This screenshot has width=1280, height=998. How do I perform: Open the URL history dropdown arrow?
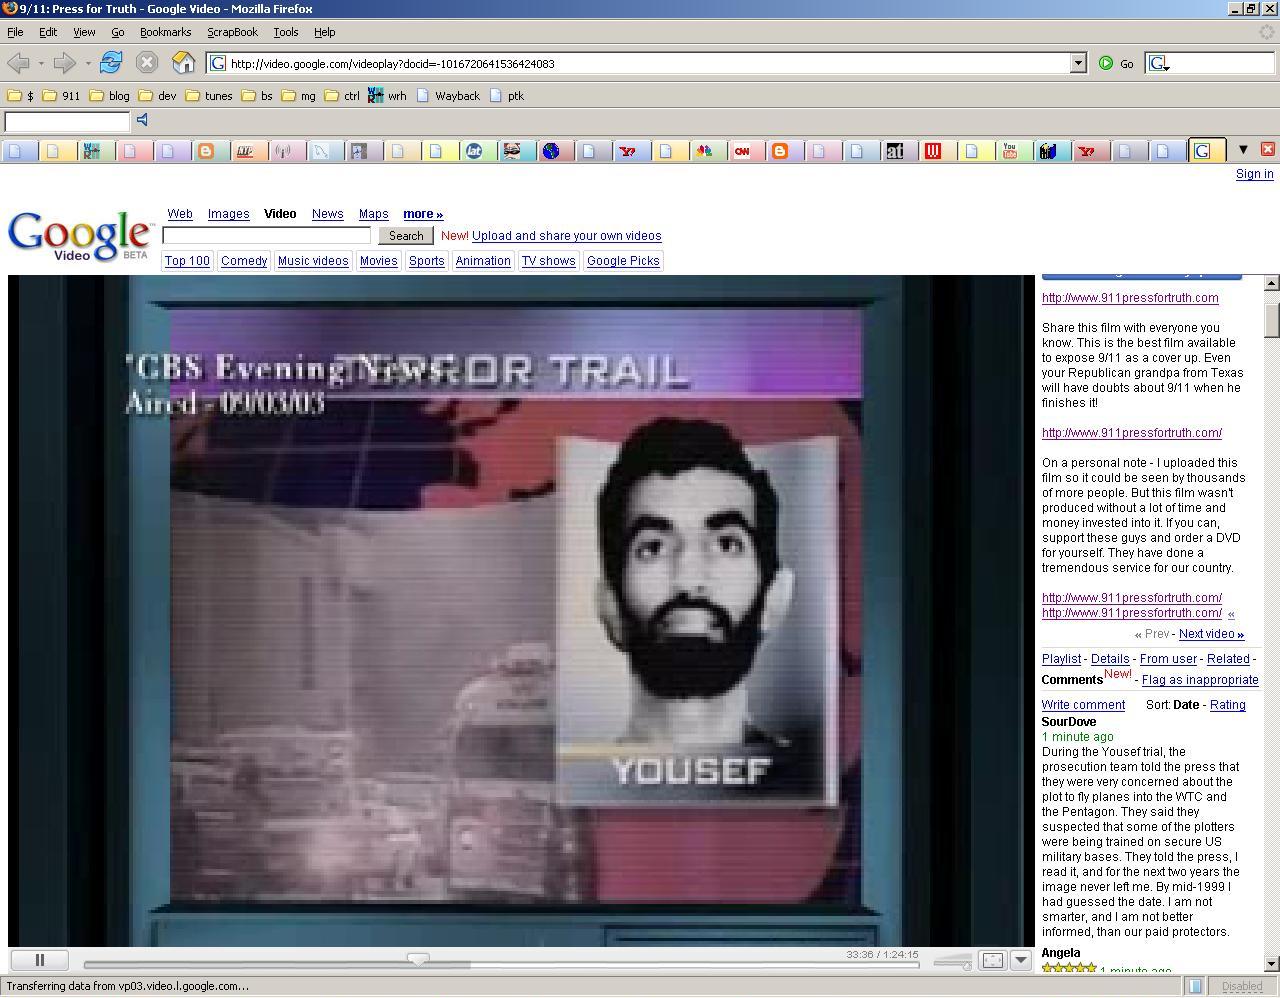click(x=1077, y=63)
